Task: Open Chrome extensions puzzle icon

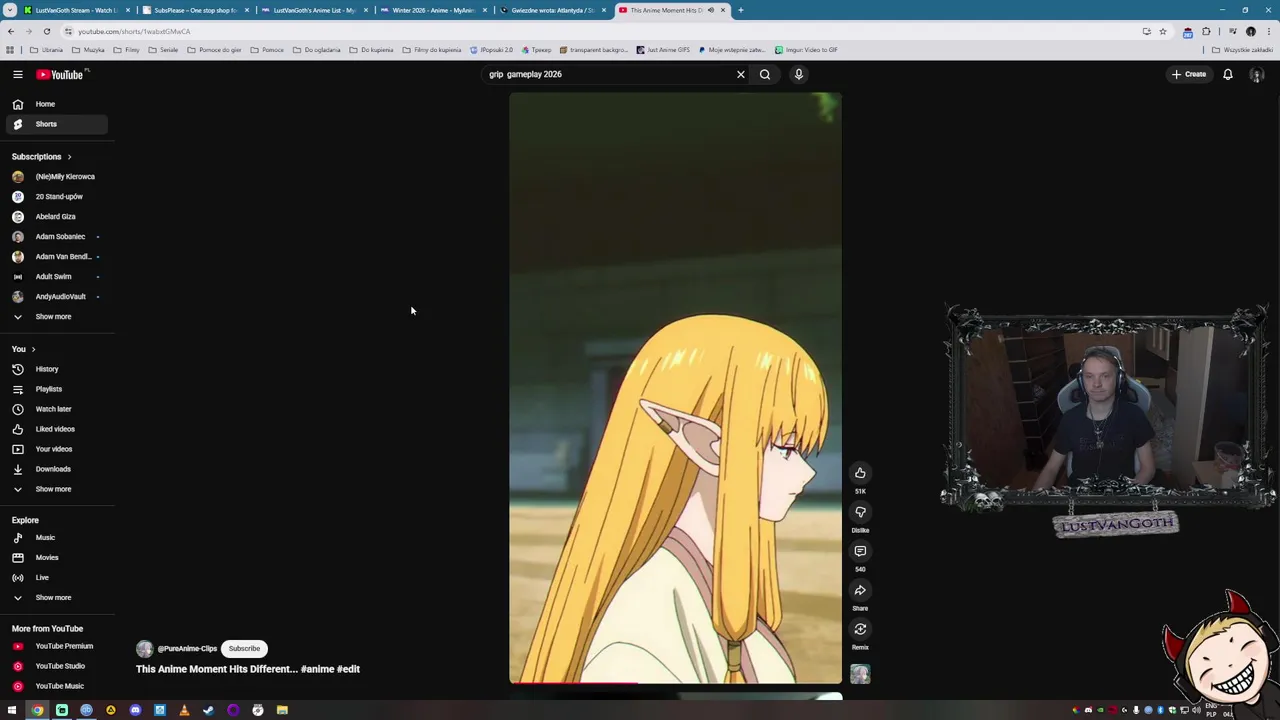Action: pos(1206,31)
